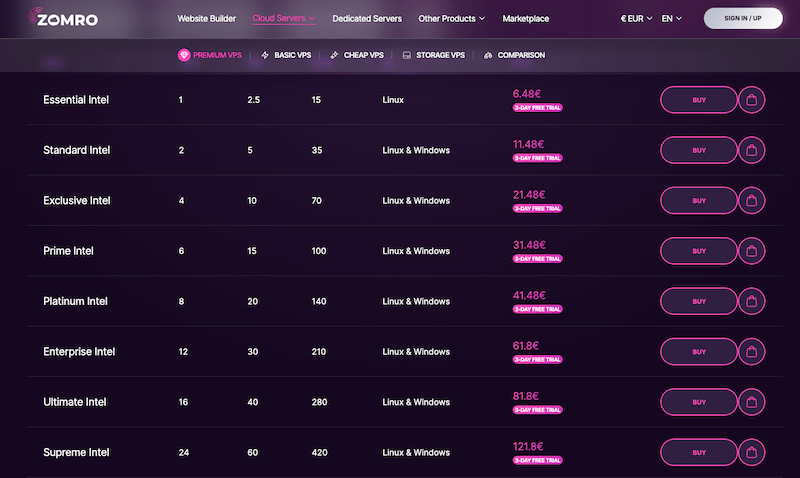Select the Supreme Intel plan name
Viewport: 800px width, 478px height.
[x=76, y=452]
